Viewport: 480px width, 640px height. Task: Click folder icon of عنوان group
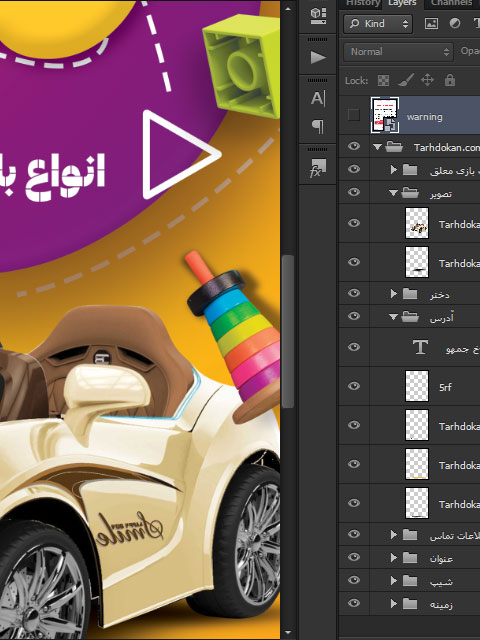coord(410,557)
